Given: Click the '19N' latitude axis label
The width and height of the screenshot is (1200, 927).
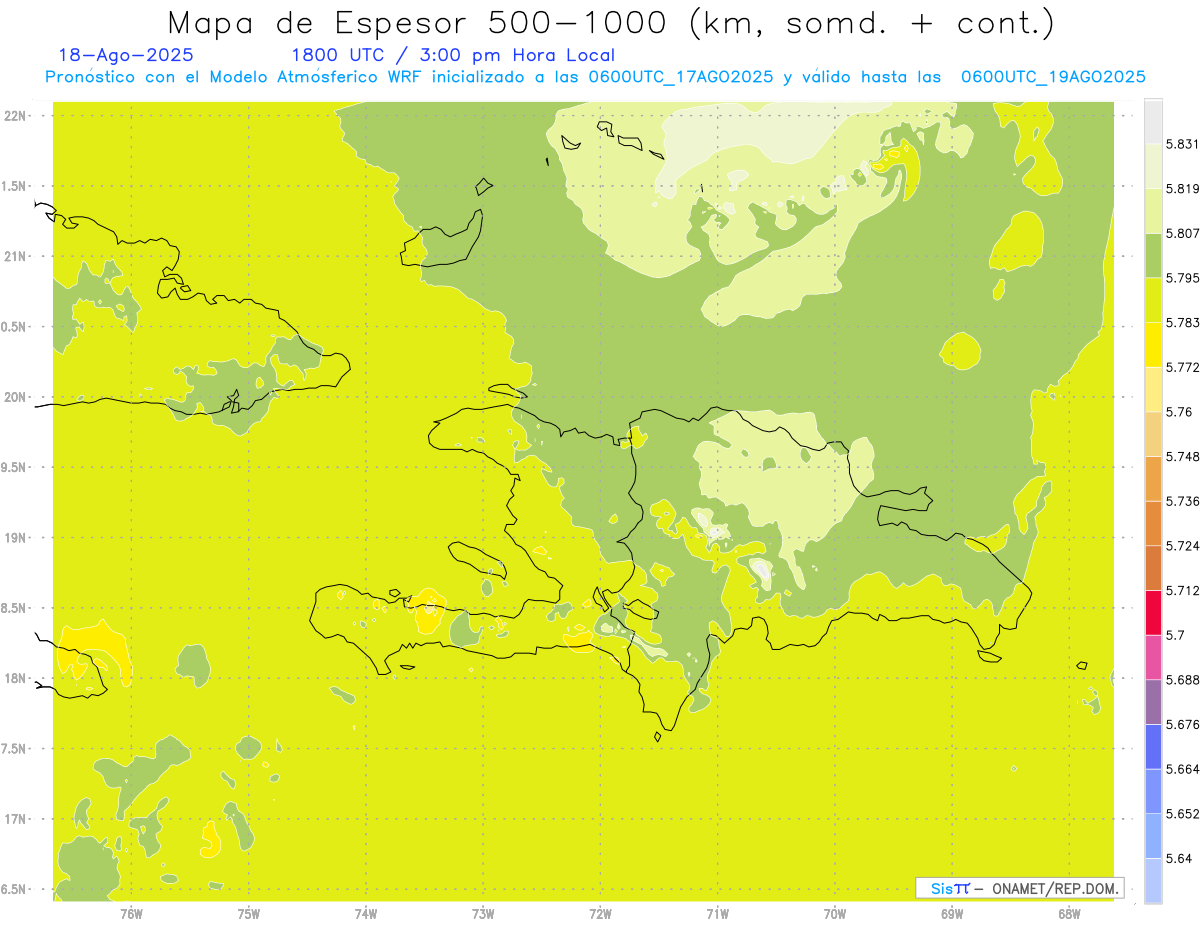Looking at the screenshot, I should point(14,537).
